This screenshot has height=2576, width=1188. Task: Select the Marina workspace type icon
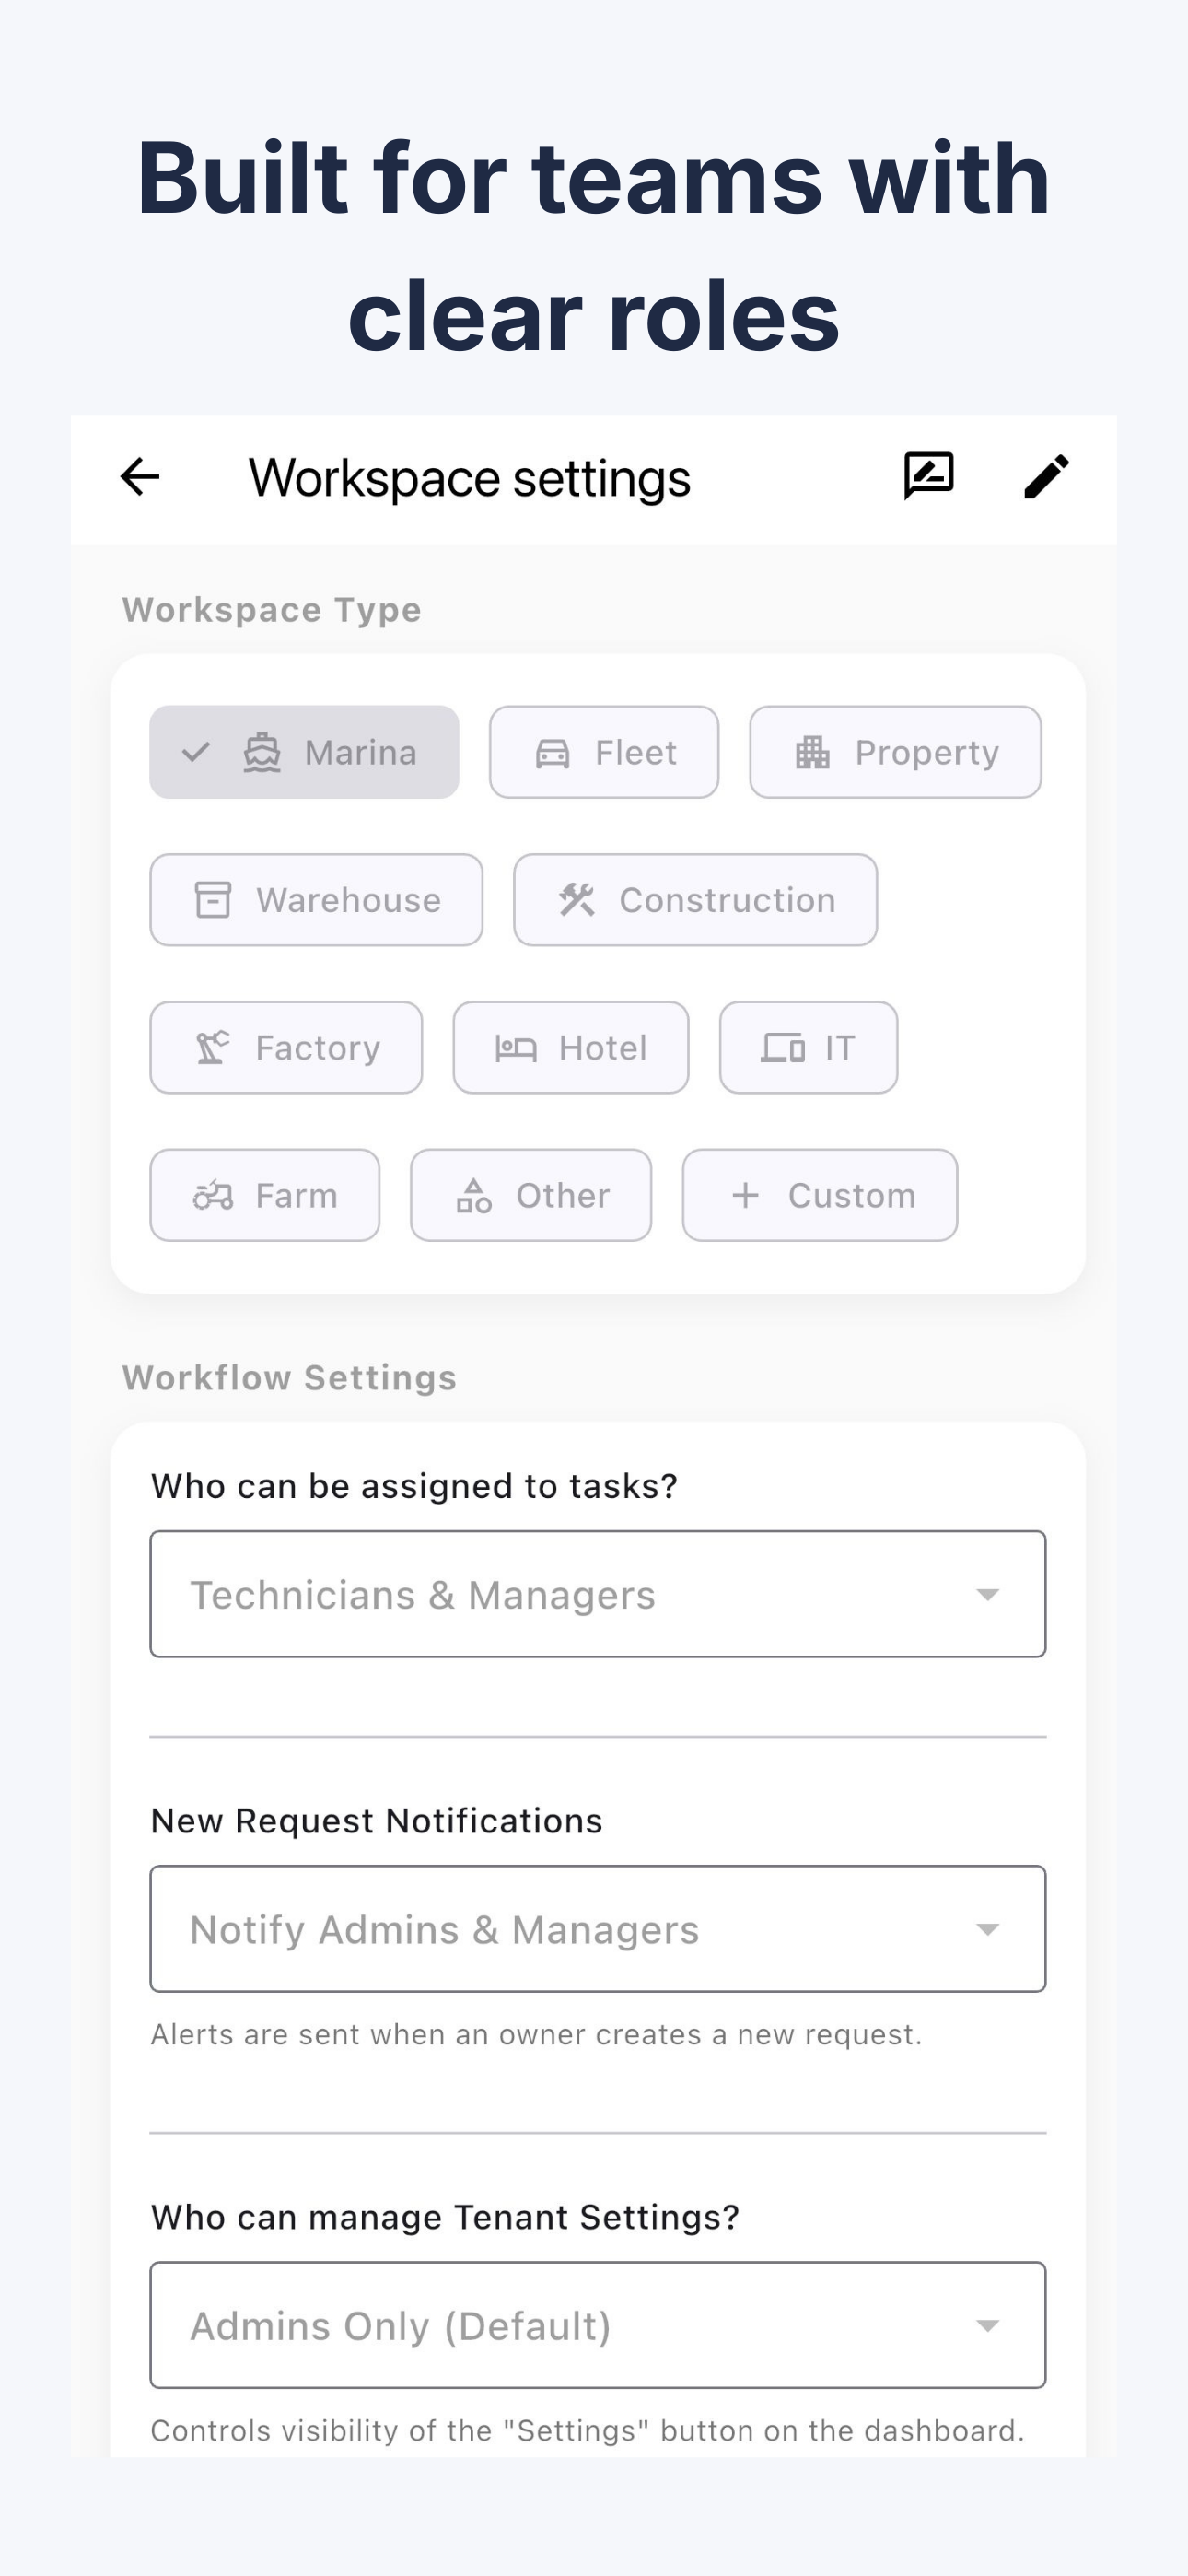262,752
